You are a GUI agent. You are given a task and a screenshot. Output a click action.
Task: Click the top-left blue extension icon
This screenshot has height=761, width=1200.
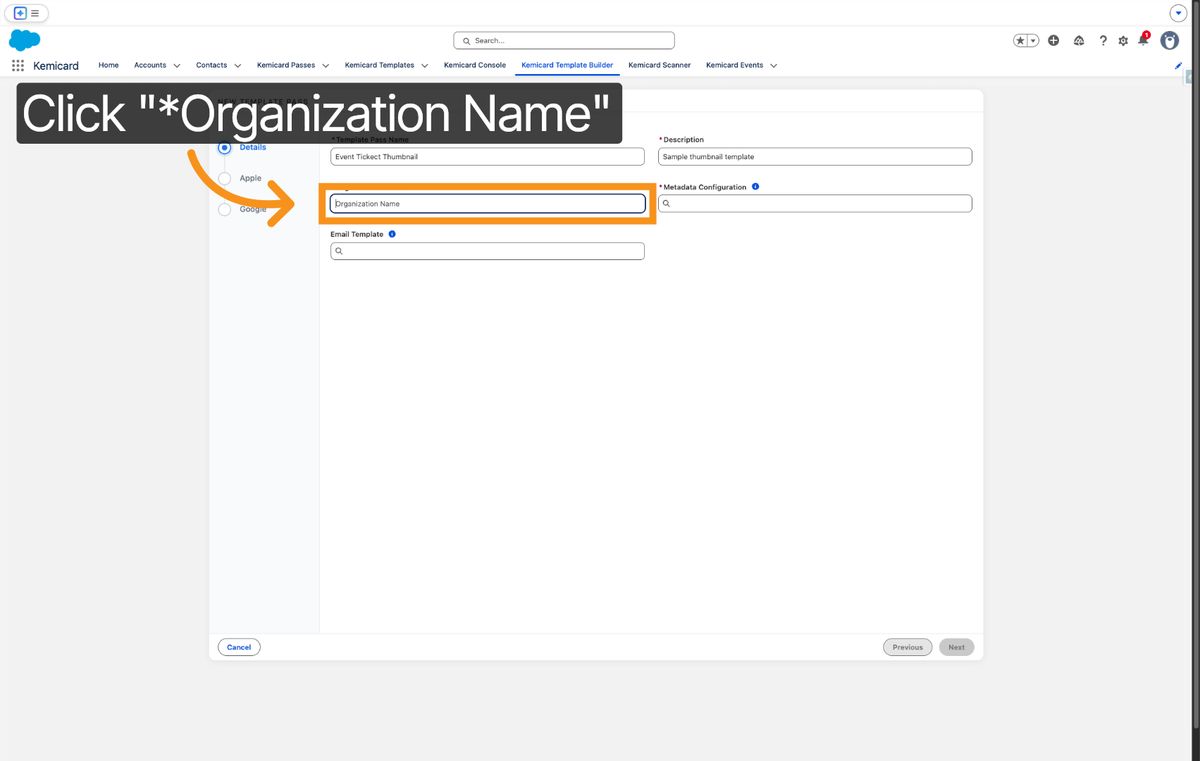pos(20,13)
